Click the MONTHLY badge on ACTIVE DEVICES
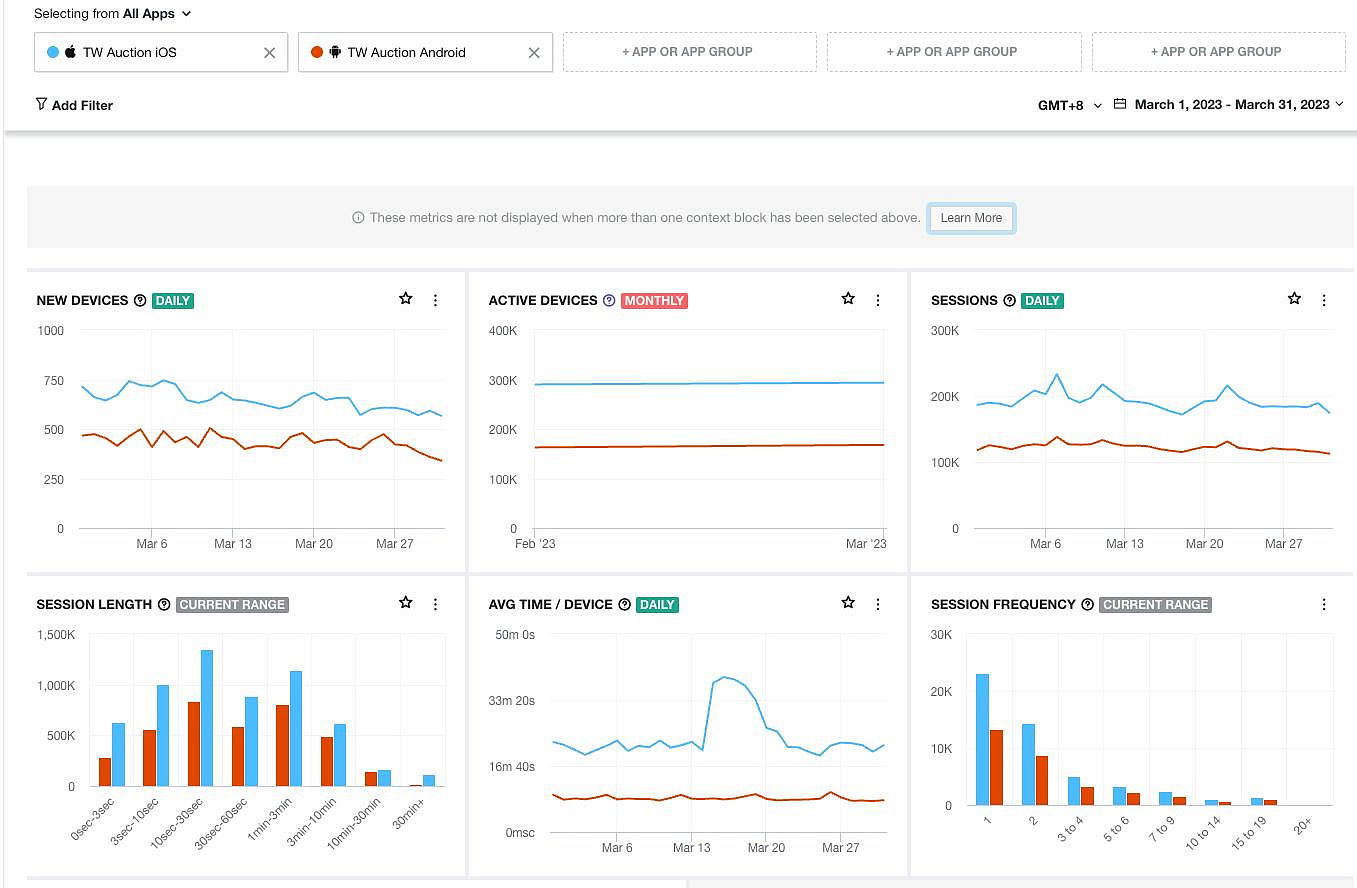This screenshot has width=1357, height=888. (654, 300)
